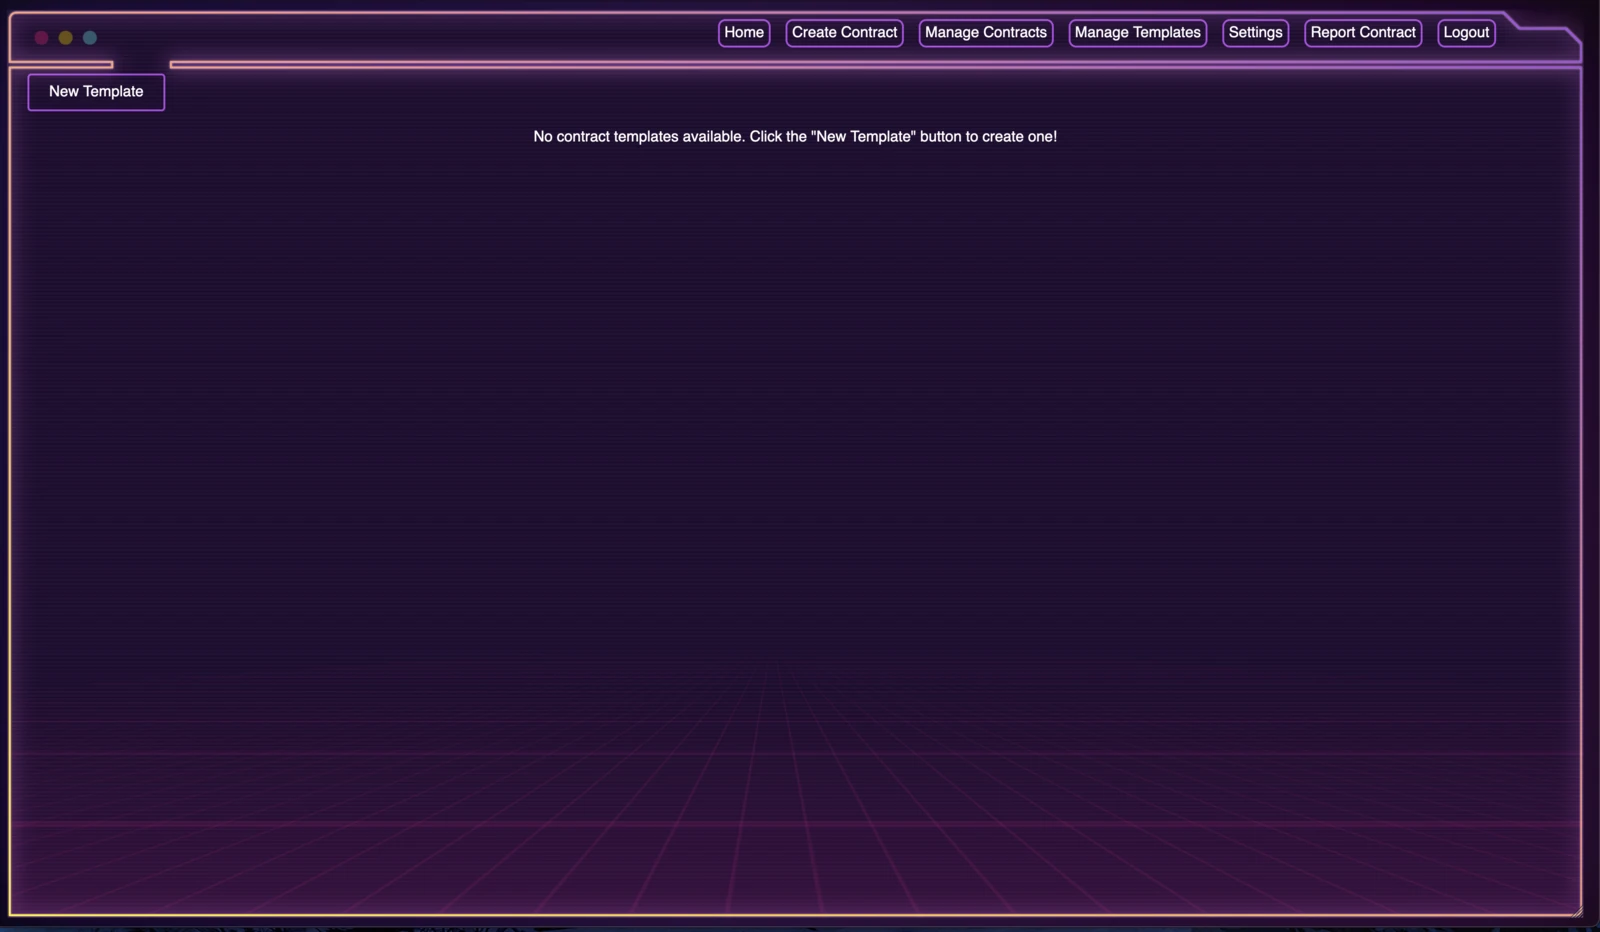This screenshot has width=1600, height=932.
Task: Select the Manage Templates nav item
Action: (1137, 33)
